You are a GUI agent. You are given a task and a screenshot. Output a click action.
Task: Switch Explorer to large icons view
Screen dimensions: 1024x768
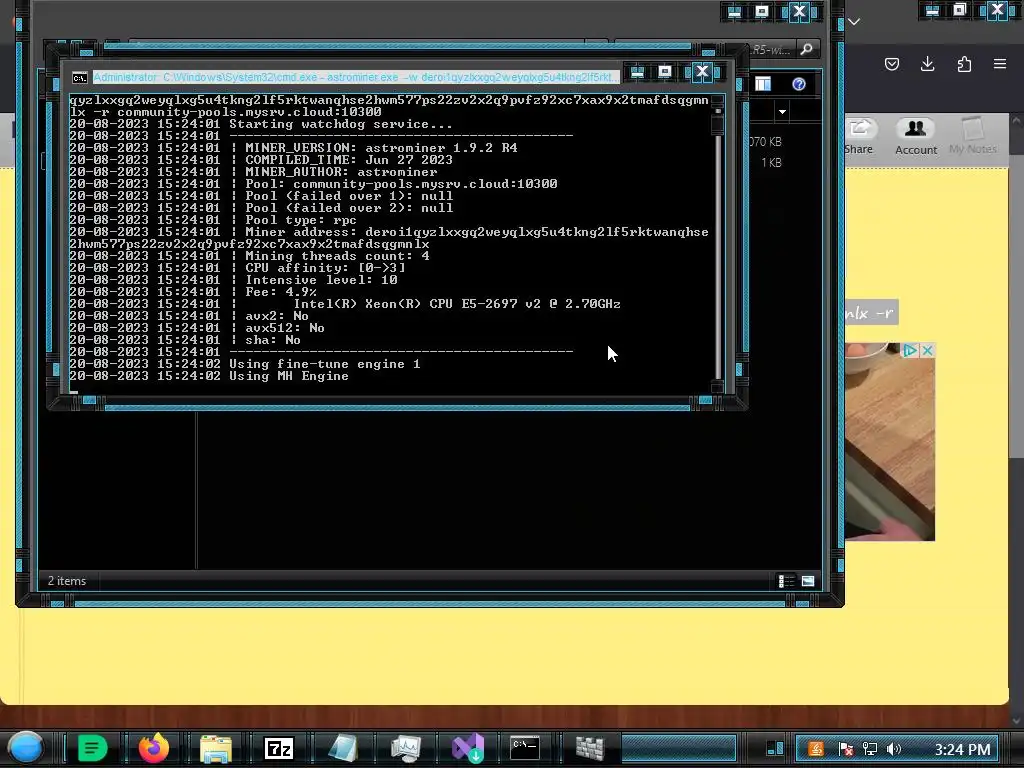(808, 581)
